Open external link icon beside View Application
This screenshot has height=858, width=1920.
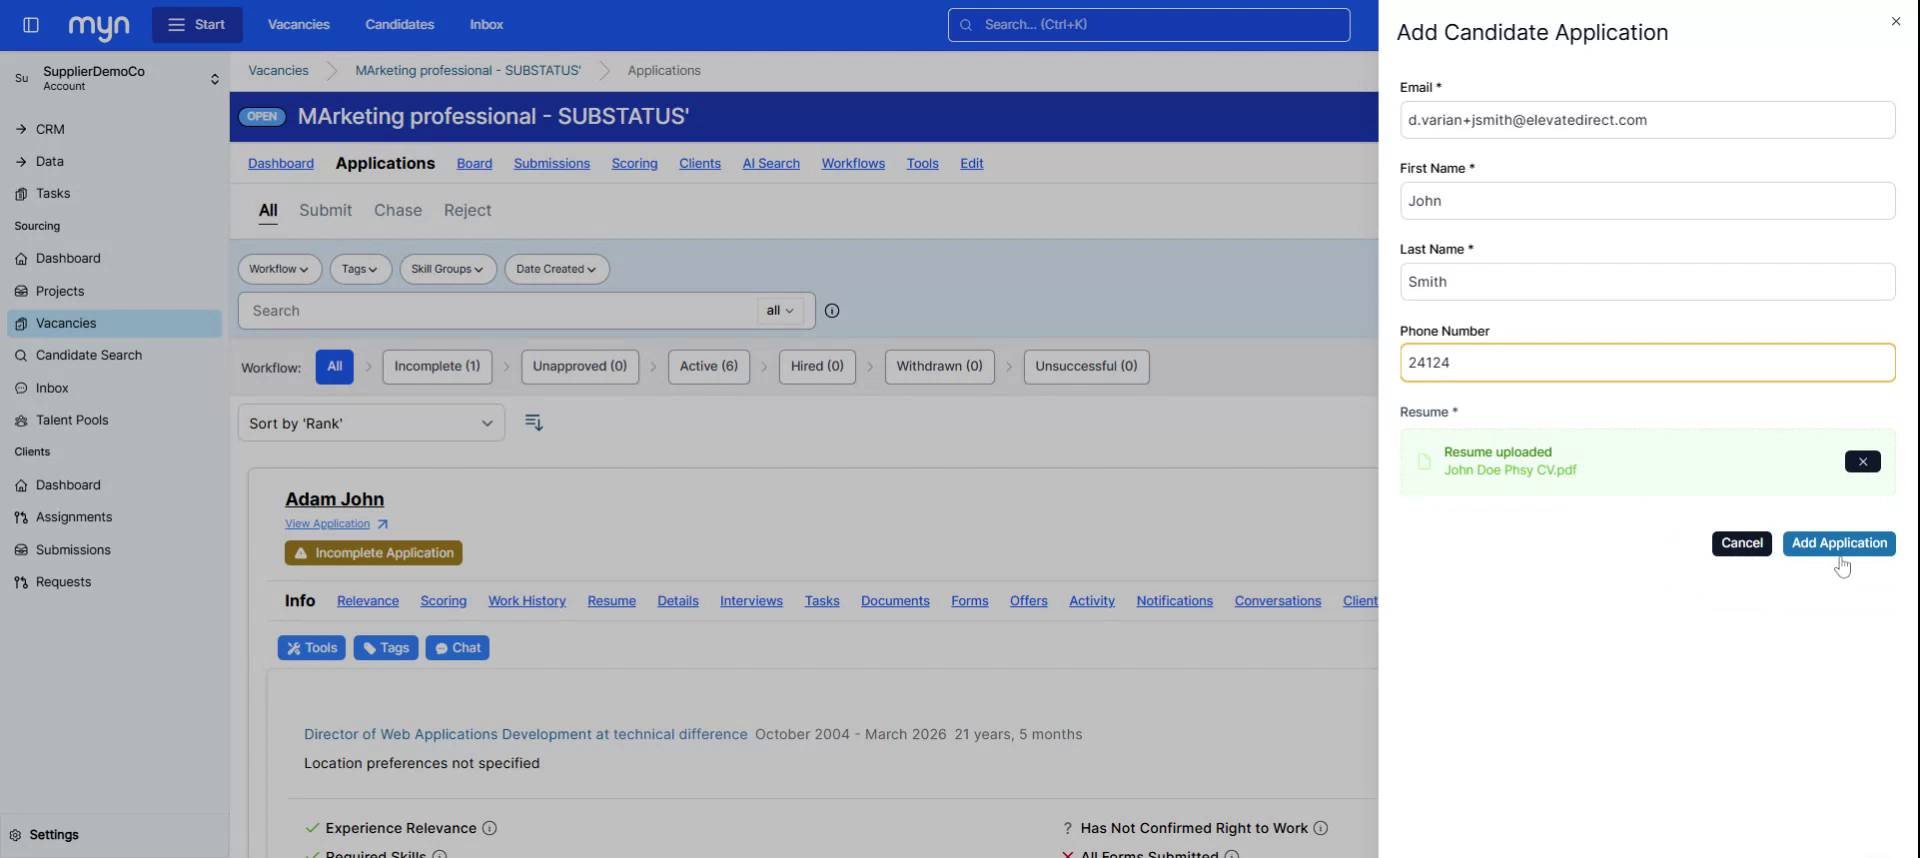[x=383, y=524]
